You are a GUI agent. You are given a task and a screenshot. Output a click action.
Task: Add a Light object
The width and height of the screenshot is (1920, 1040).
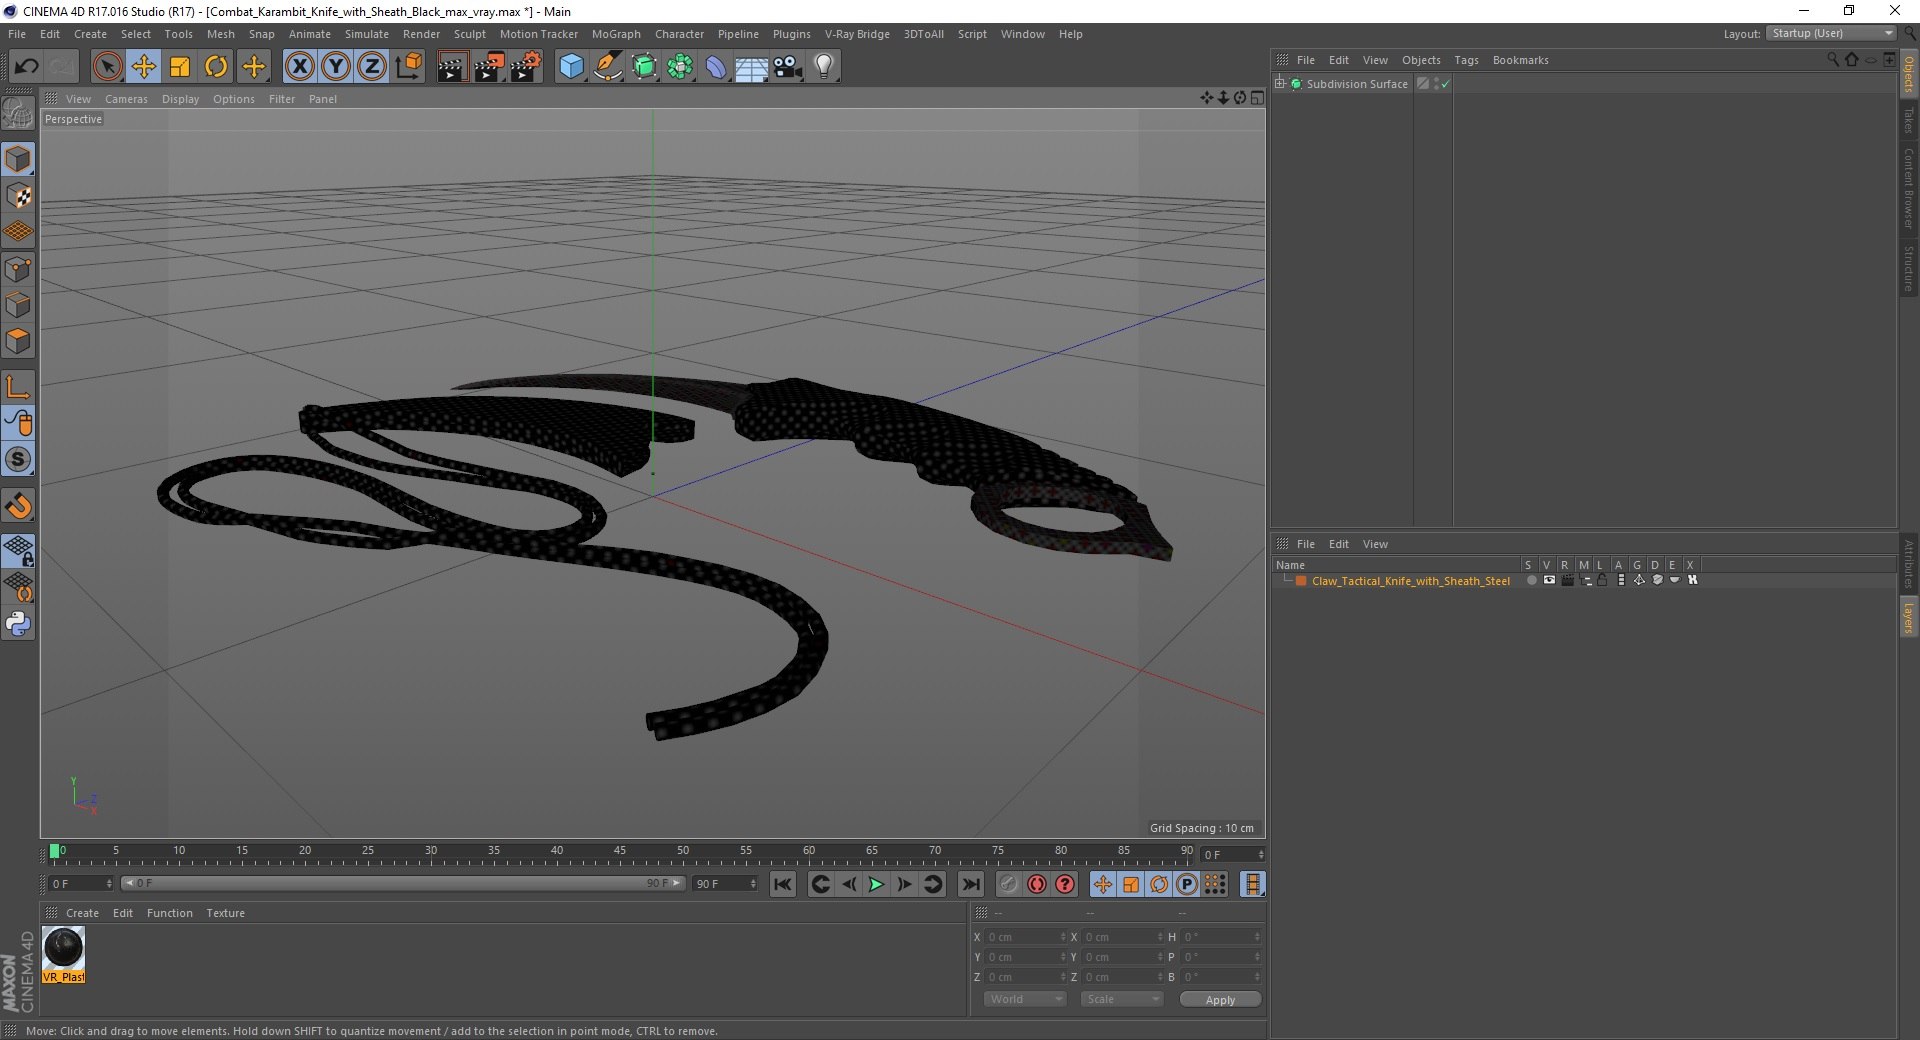click(x=824, y=67)
